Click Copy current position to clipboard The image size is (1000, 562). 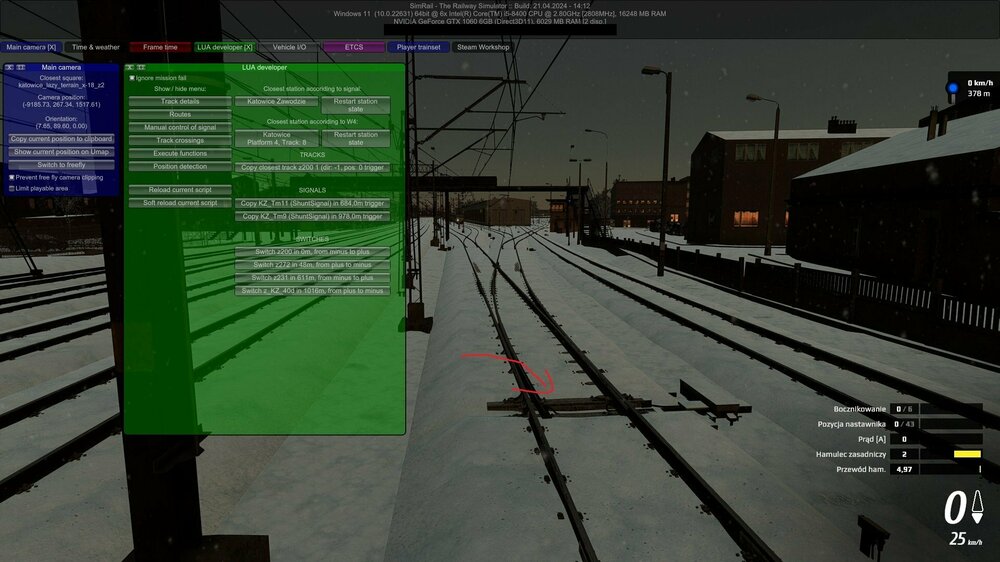(x=61, y=138)
